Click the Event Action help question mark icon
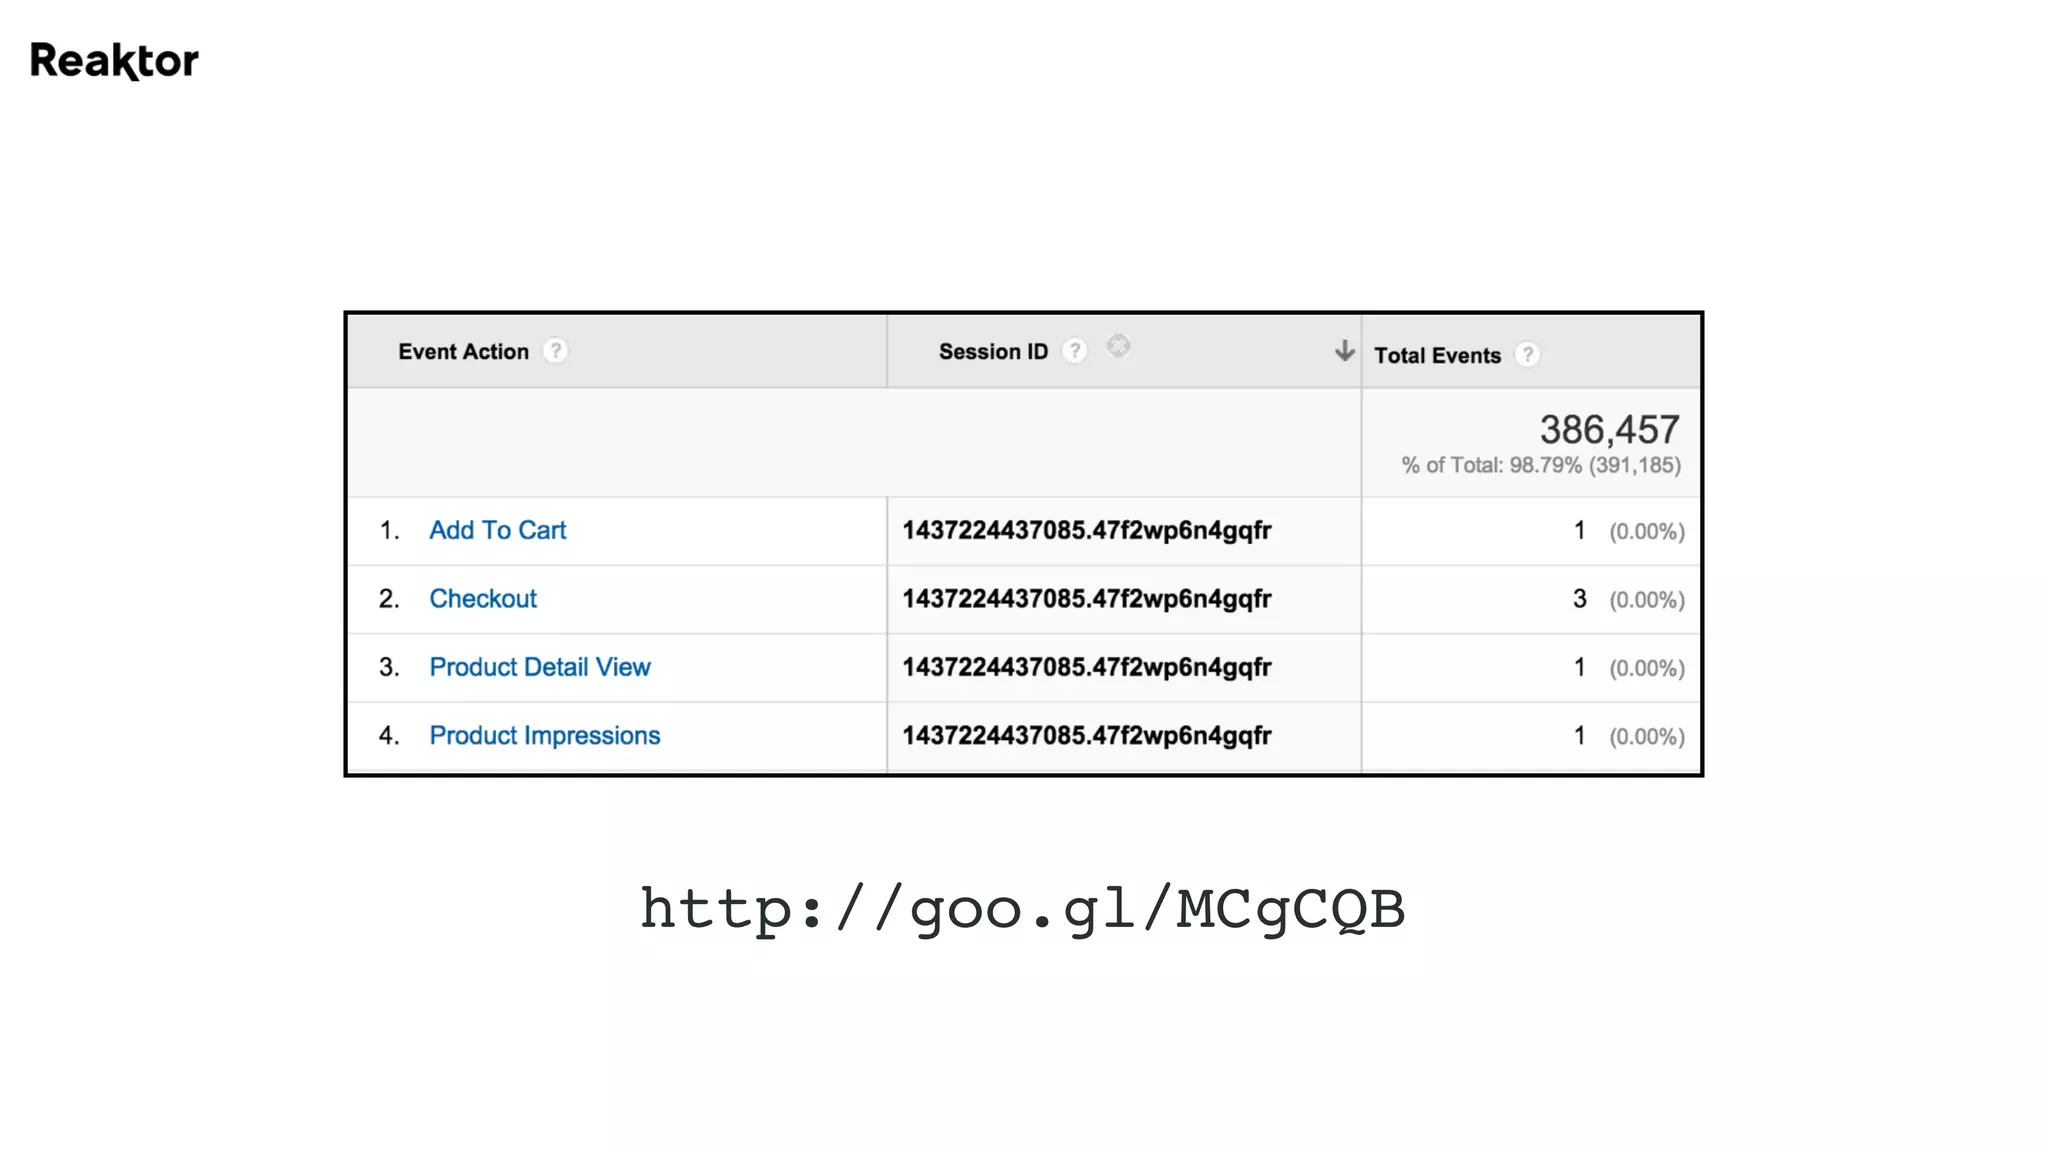 pyautogui.click(x=555, y=351)
